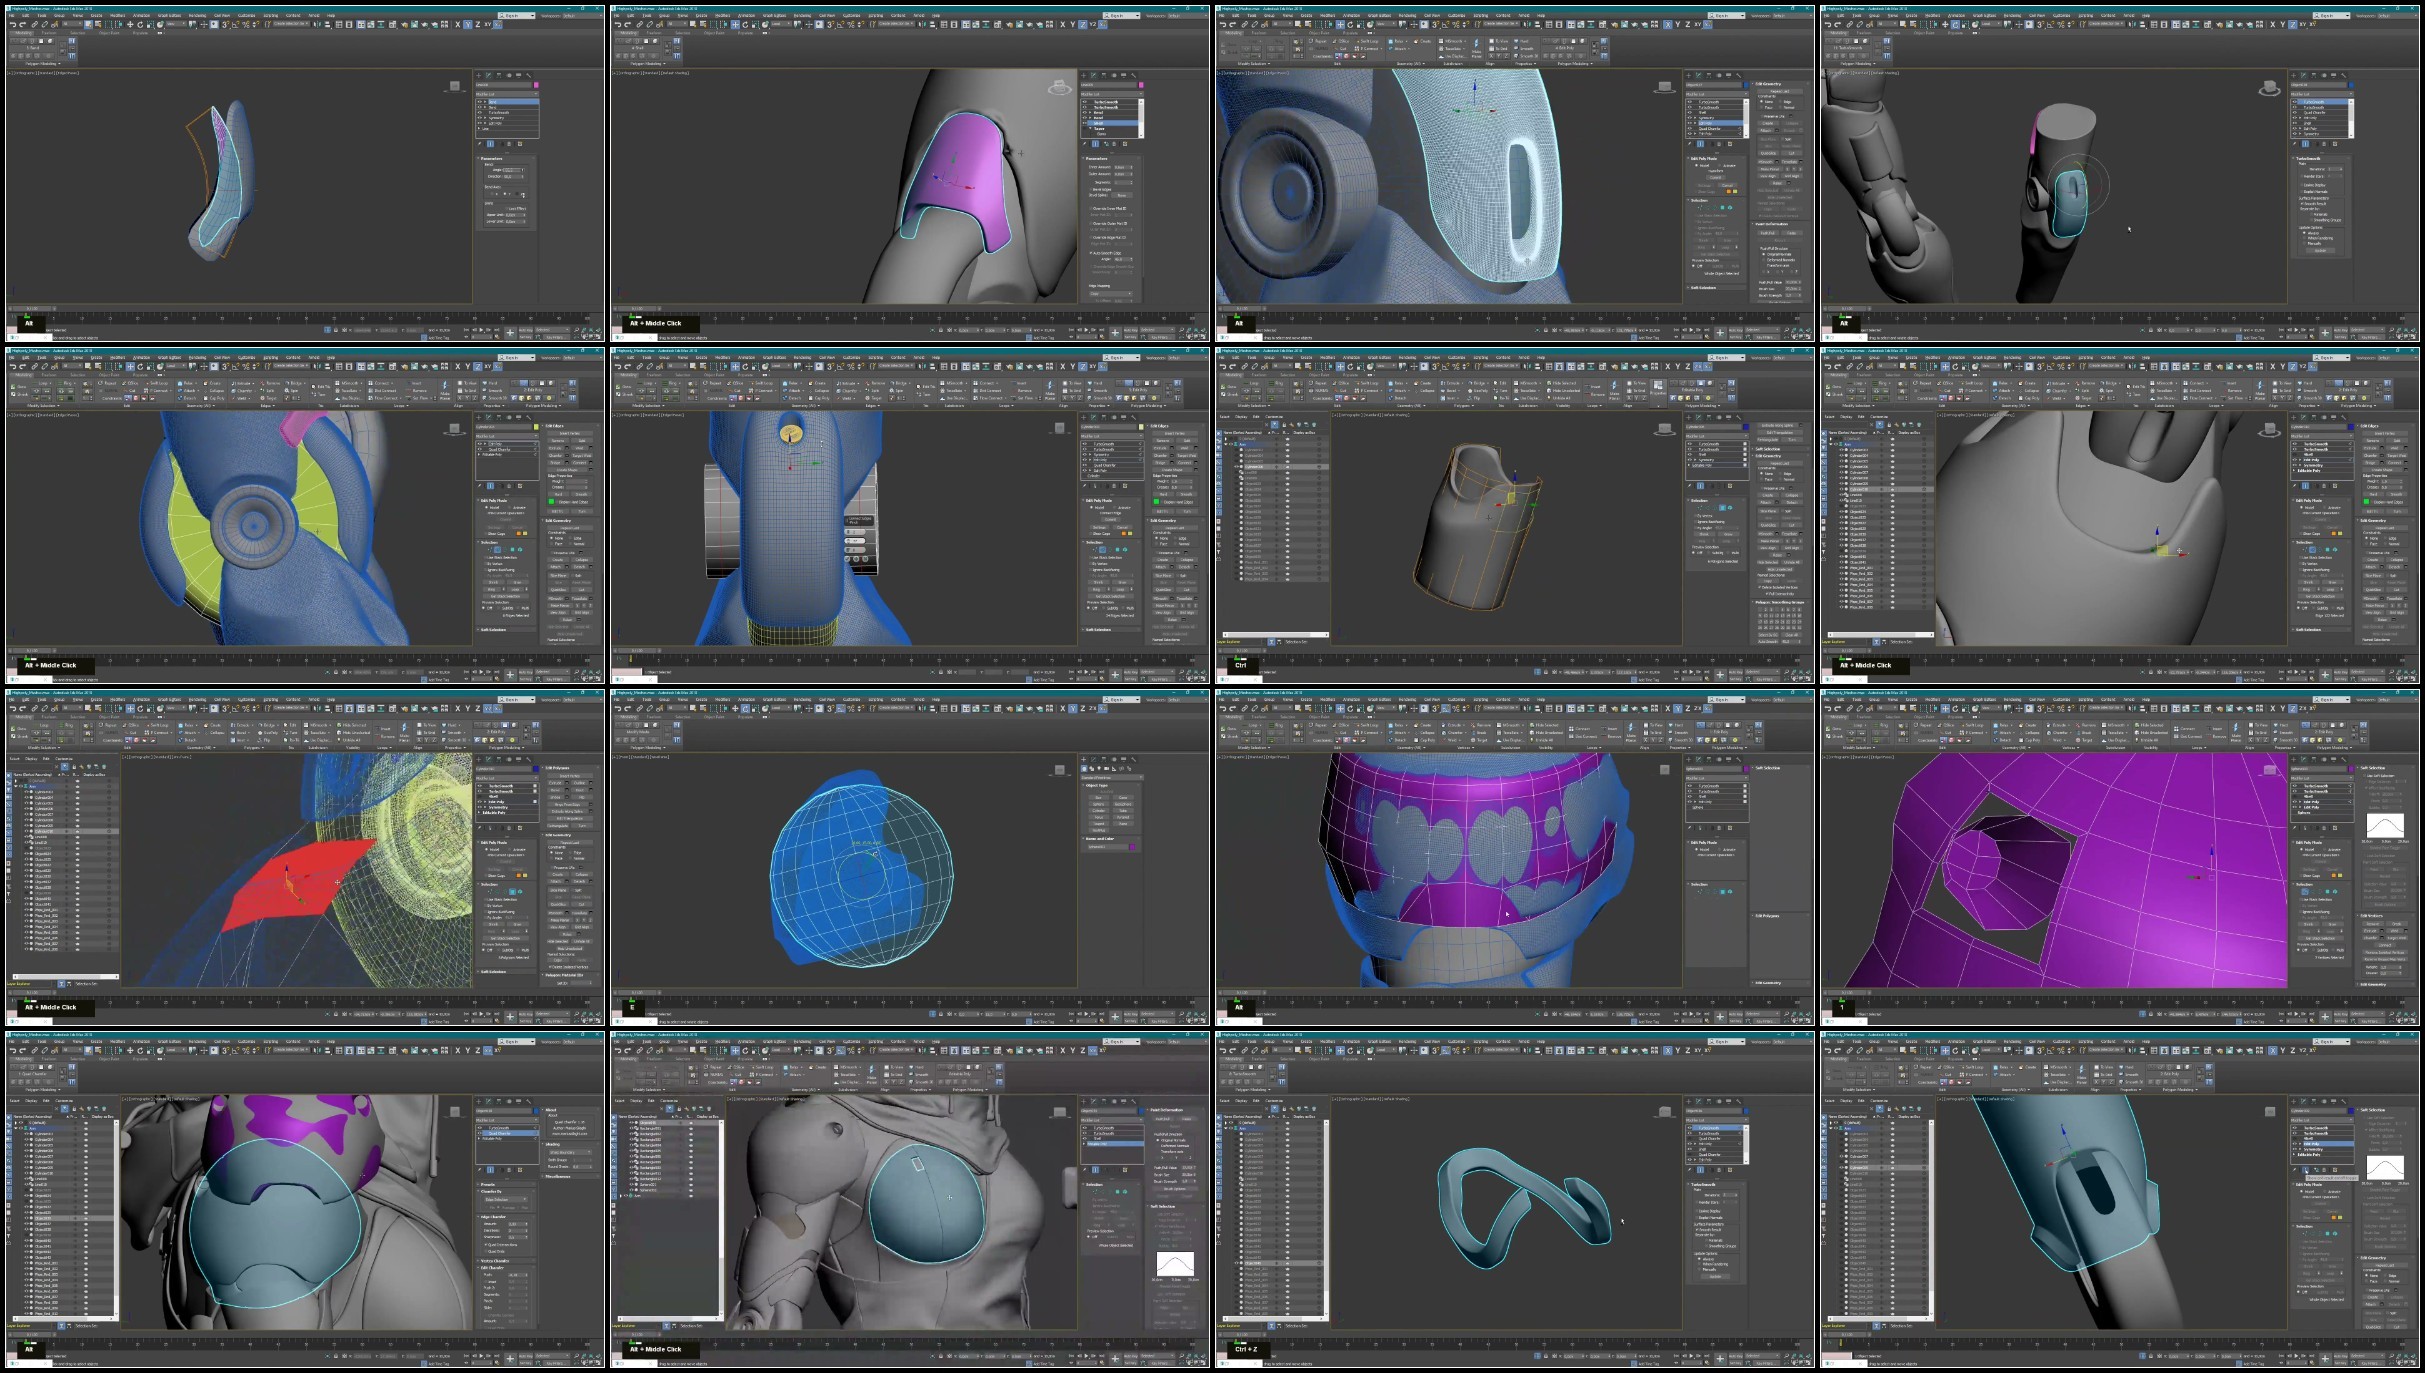Image resolution: width=2425 pixels, height=1373 pixels.
Task: Select Move tool in the chest sphere model window
Action: 735,1050
